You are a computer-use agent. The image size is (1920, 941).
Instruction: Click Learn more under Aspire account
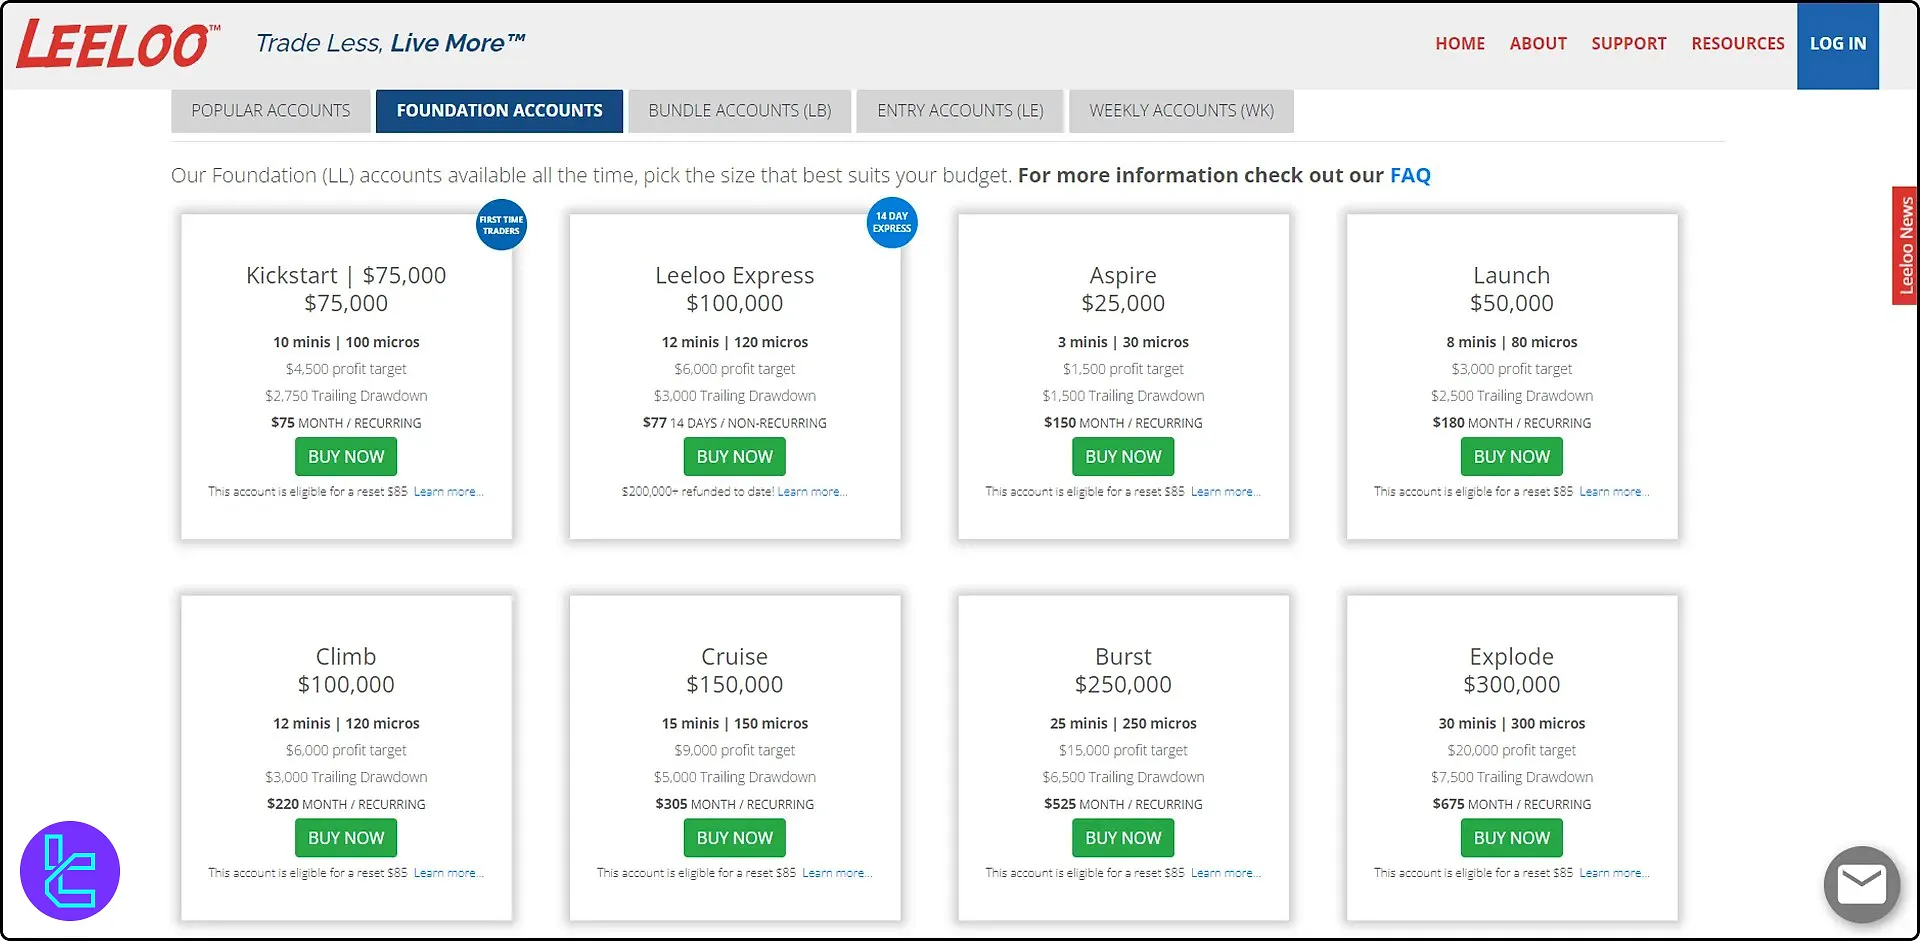tap(1225, 492)
